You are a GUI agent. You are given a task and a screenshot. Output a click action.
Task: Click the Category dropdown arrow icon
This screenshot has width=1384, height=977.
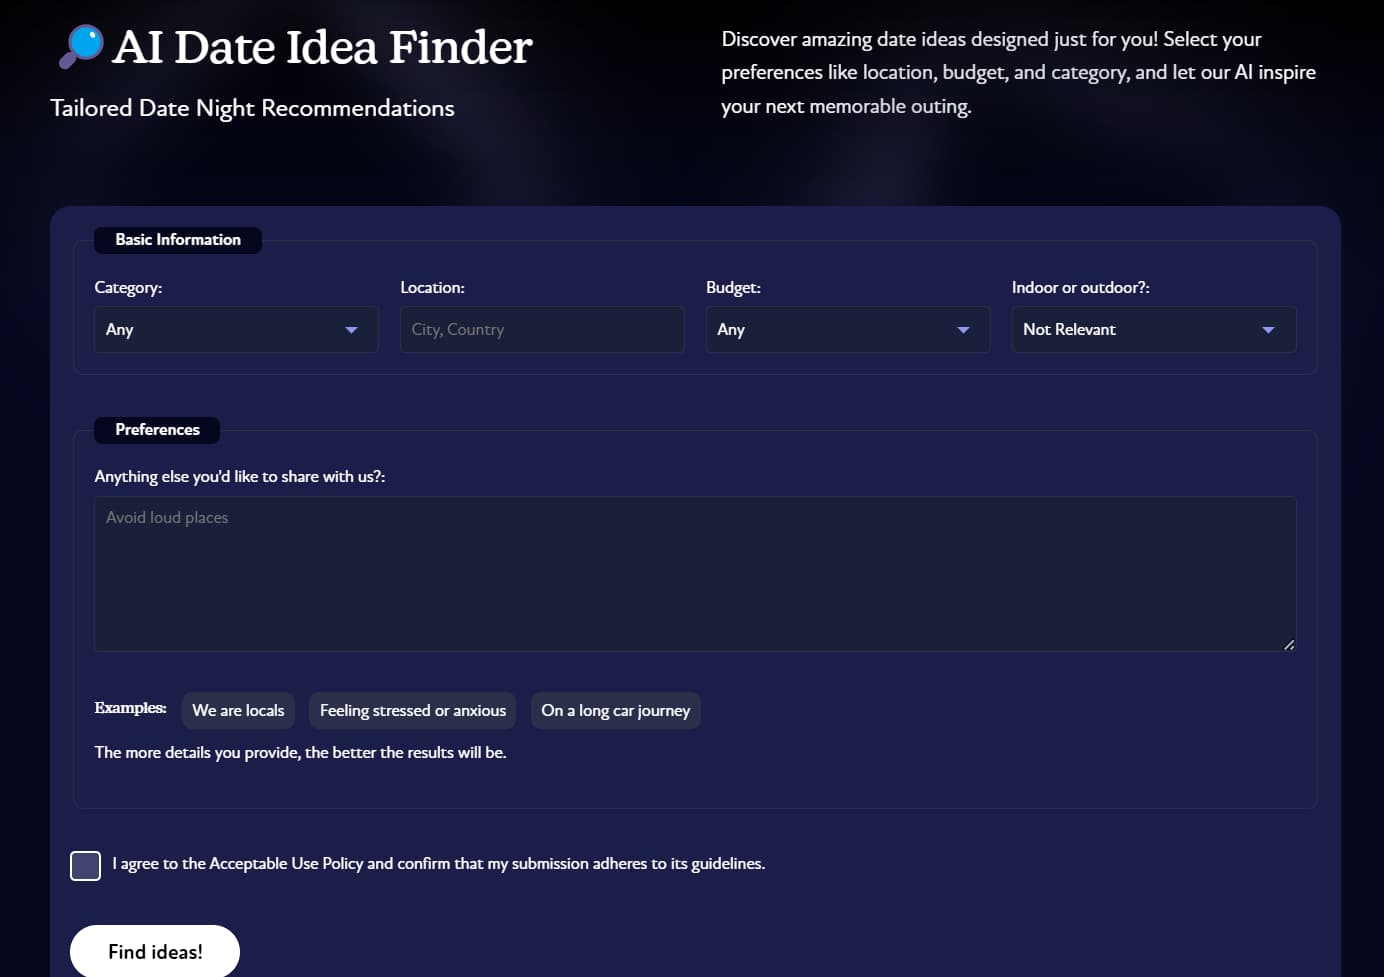pos(351,330)
